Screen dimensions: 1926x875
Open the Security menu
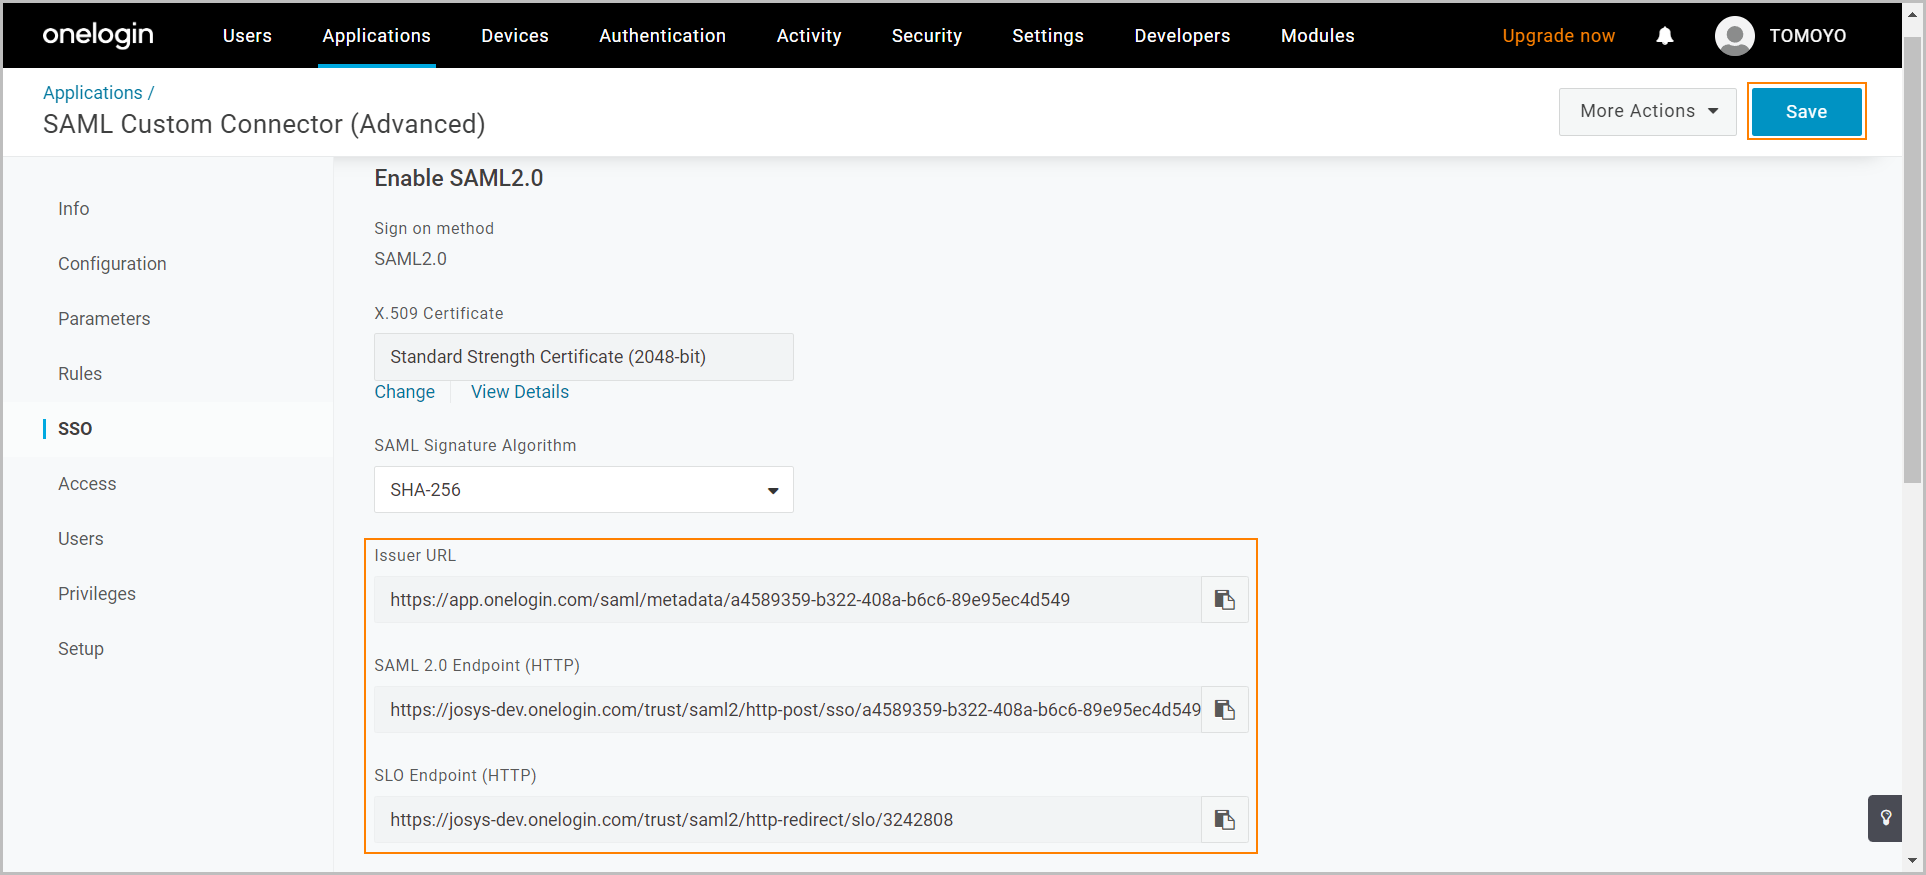[927, 36]
